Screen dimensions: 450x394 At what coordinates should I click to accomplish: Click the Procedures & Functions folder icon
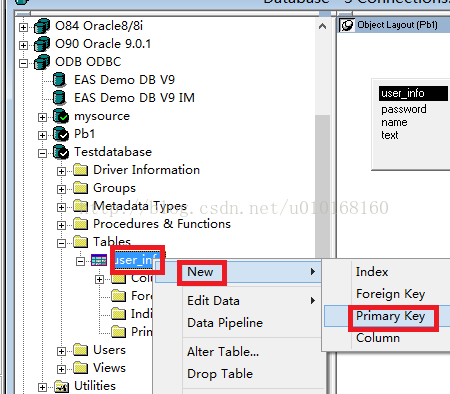coord(80,224)
